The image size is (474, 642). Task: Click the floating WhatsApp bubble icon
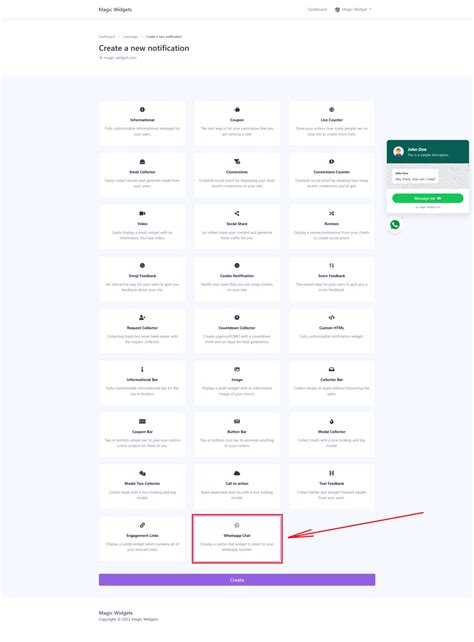[x=395, y=224]
